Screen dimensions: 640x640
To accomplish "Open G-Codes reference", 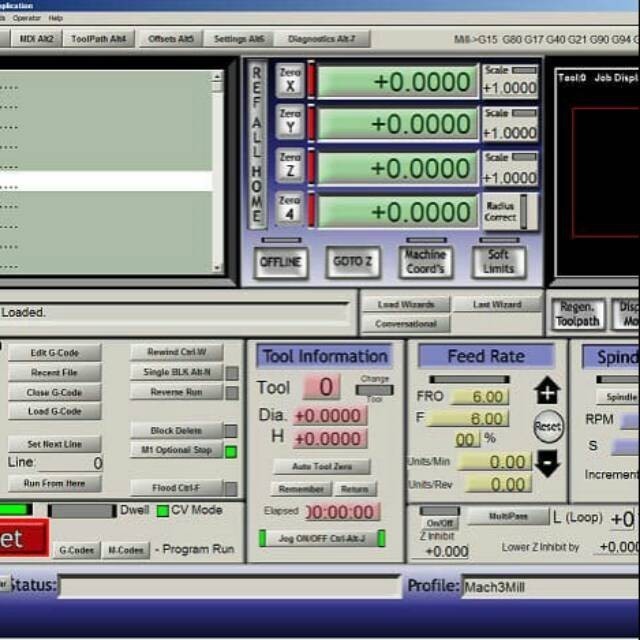I will 76,550.
